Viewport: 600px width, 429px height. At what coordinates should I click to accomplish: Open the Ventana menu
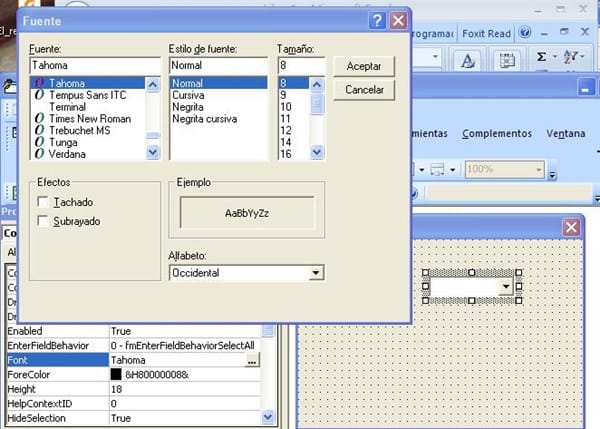coord(566,134)
